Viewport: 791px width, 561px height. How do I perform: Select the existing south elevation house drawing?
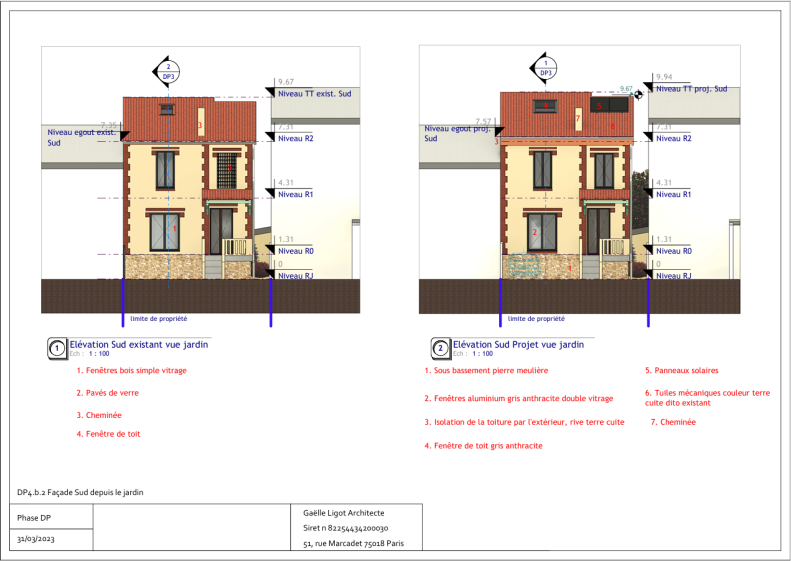click(x=190, y=188)
